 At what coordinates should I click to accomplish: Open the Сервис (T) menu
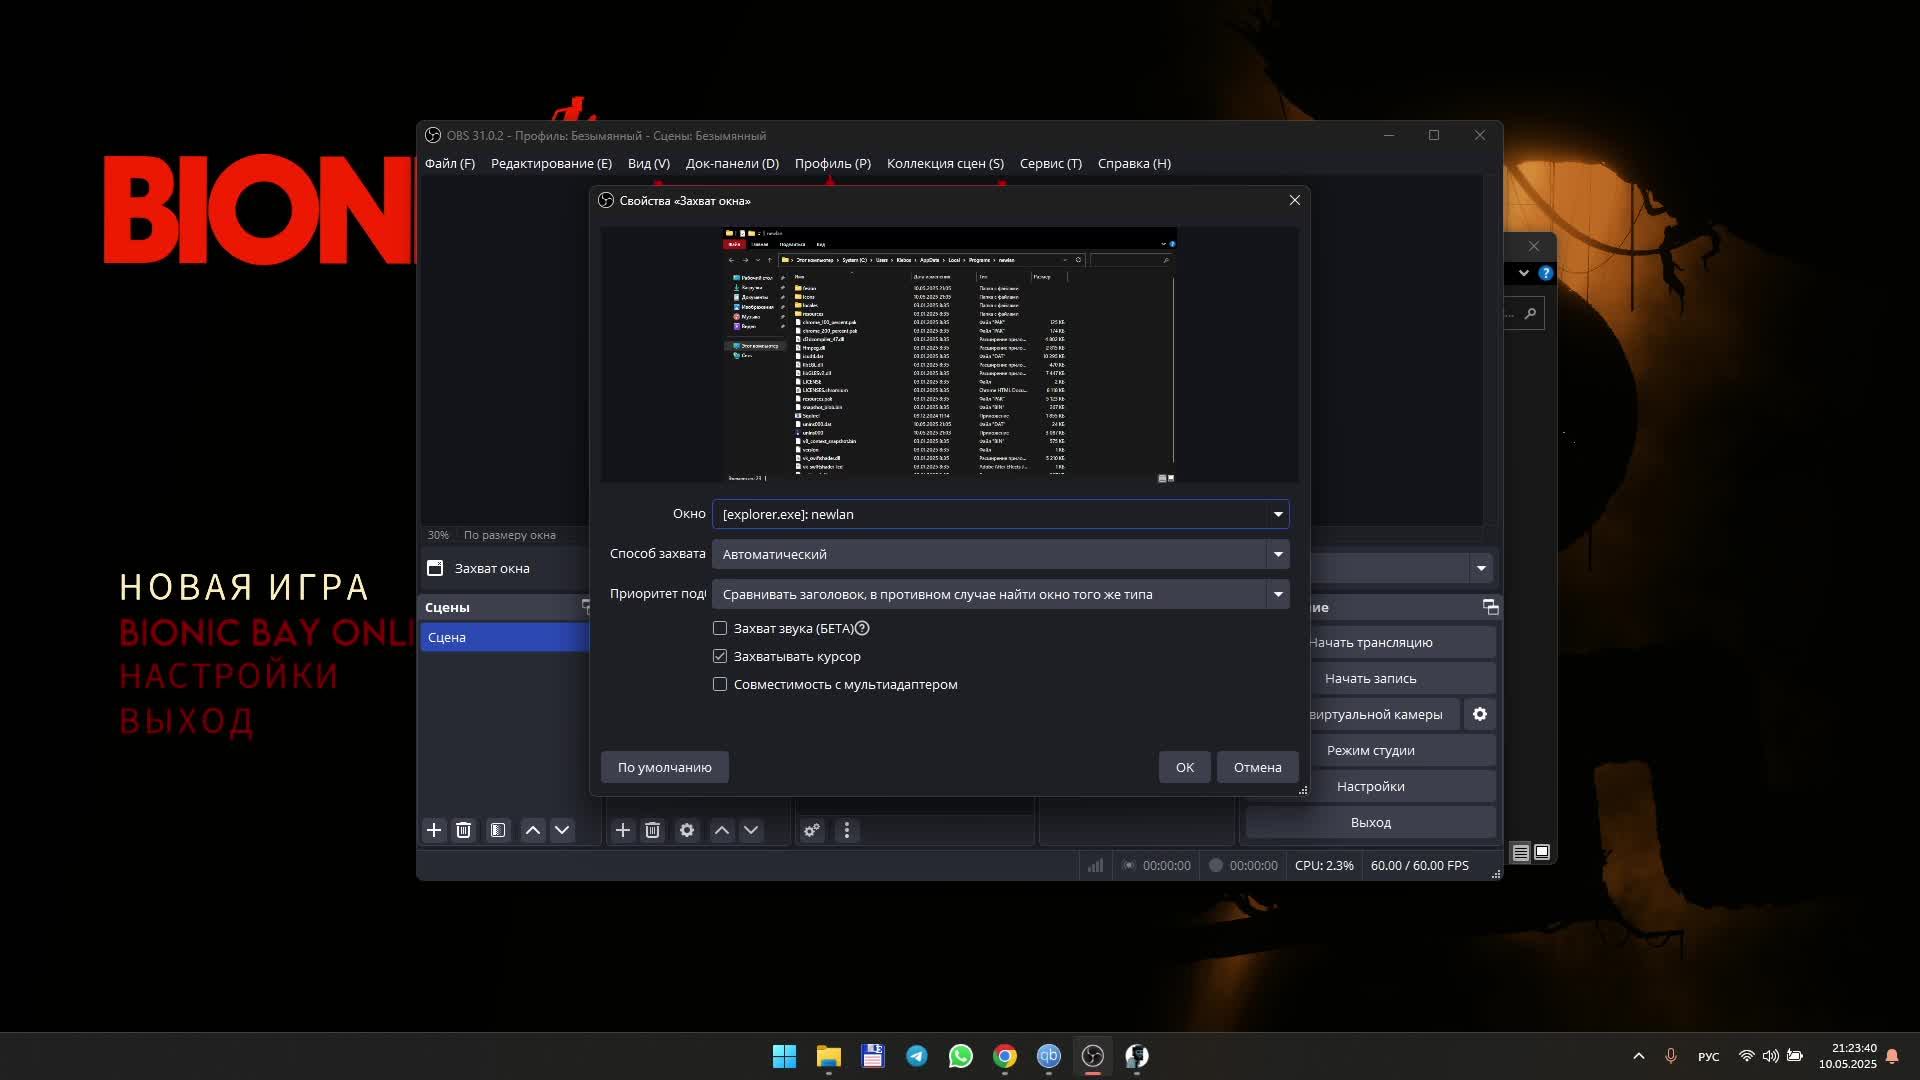click(x=1050, y=163)
